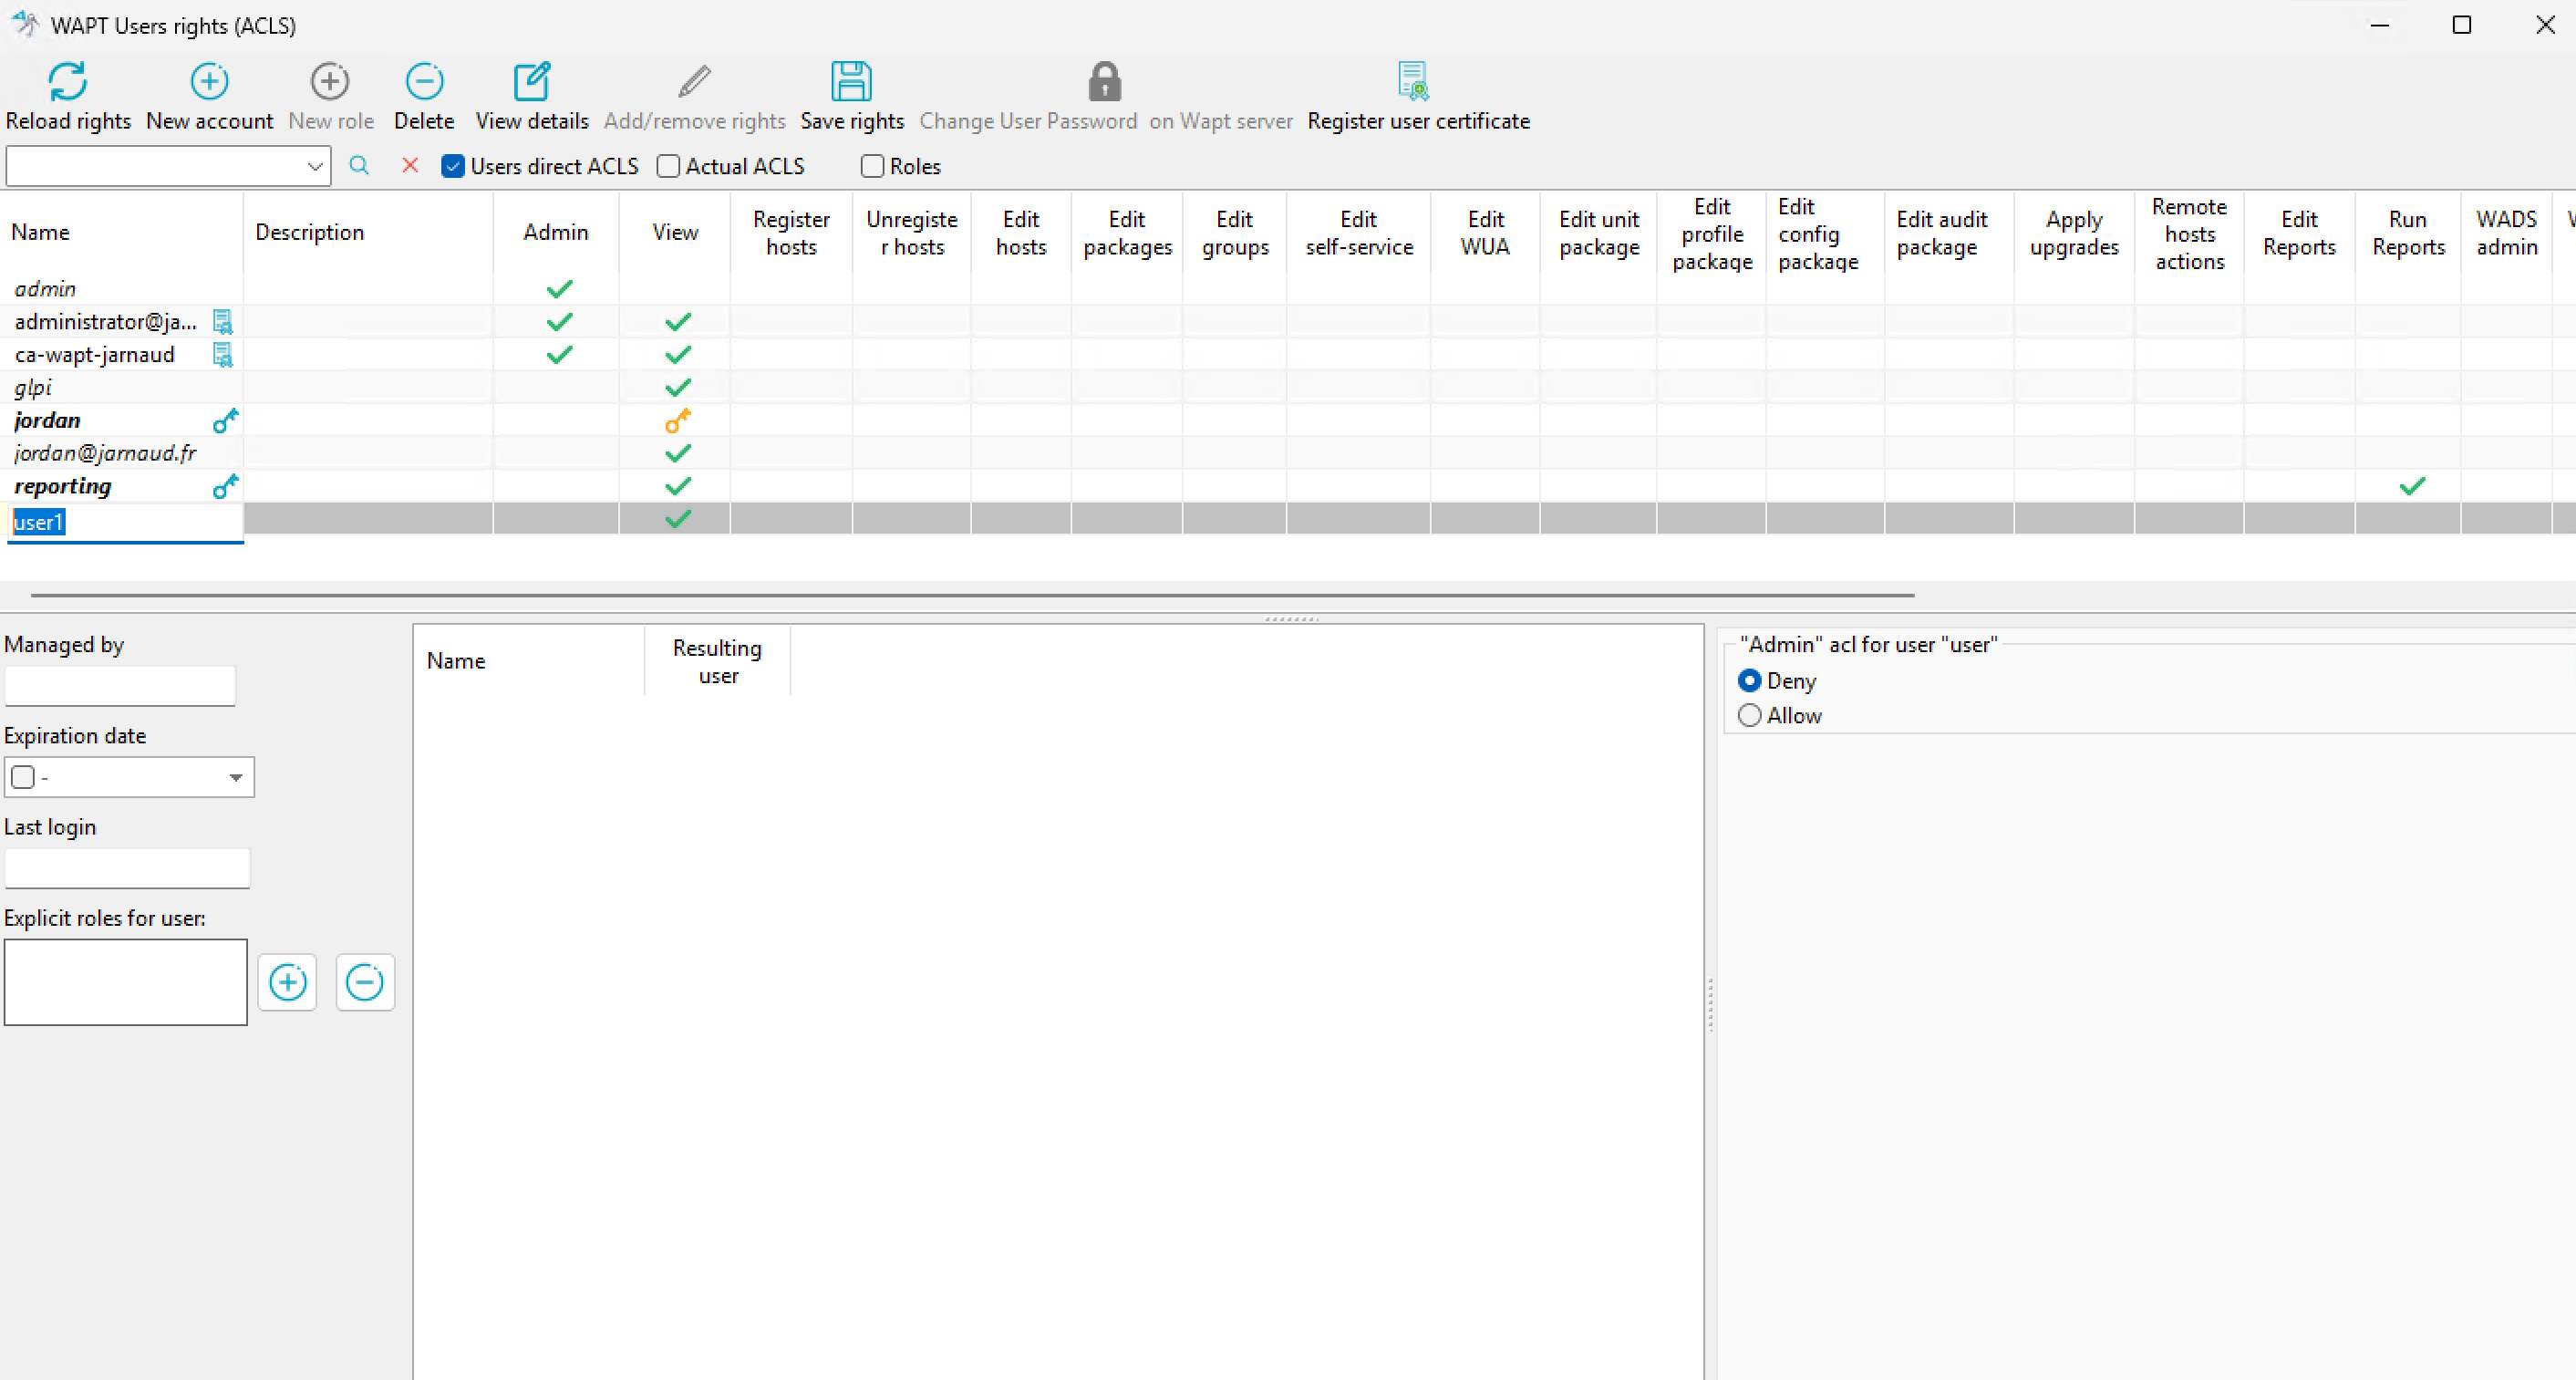The height and width of the screenshot is (1380, 2576).
Task: Click the key icon beside jordan
Action: coord(226,421)
